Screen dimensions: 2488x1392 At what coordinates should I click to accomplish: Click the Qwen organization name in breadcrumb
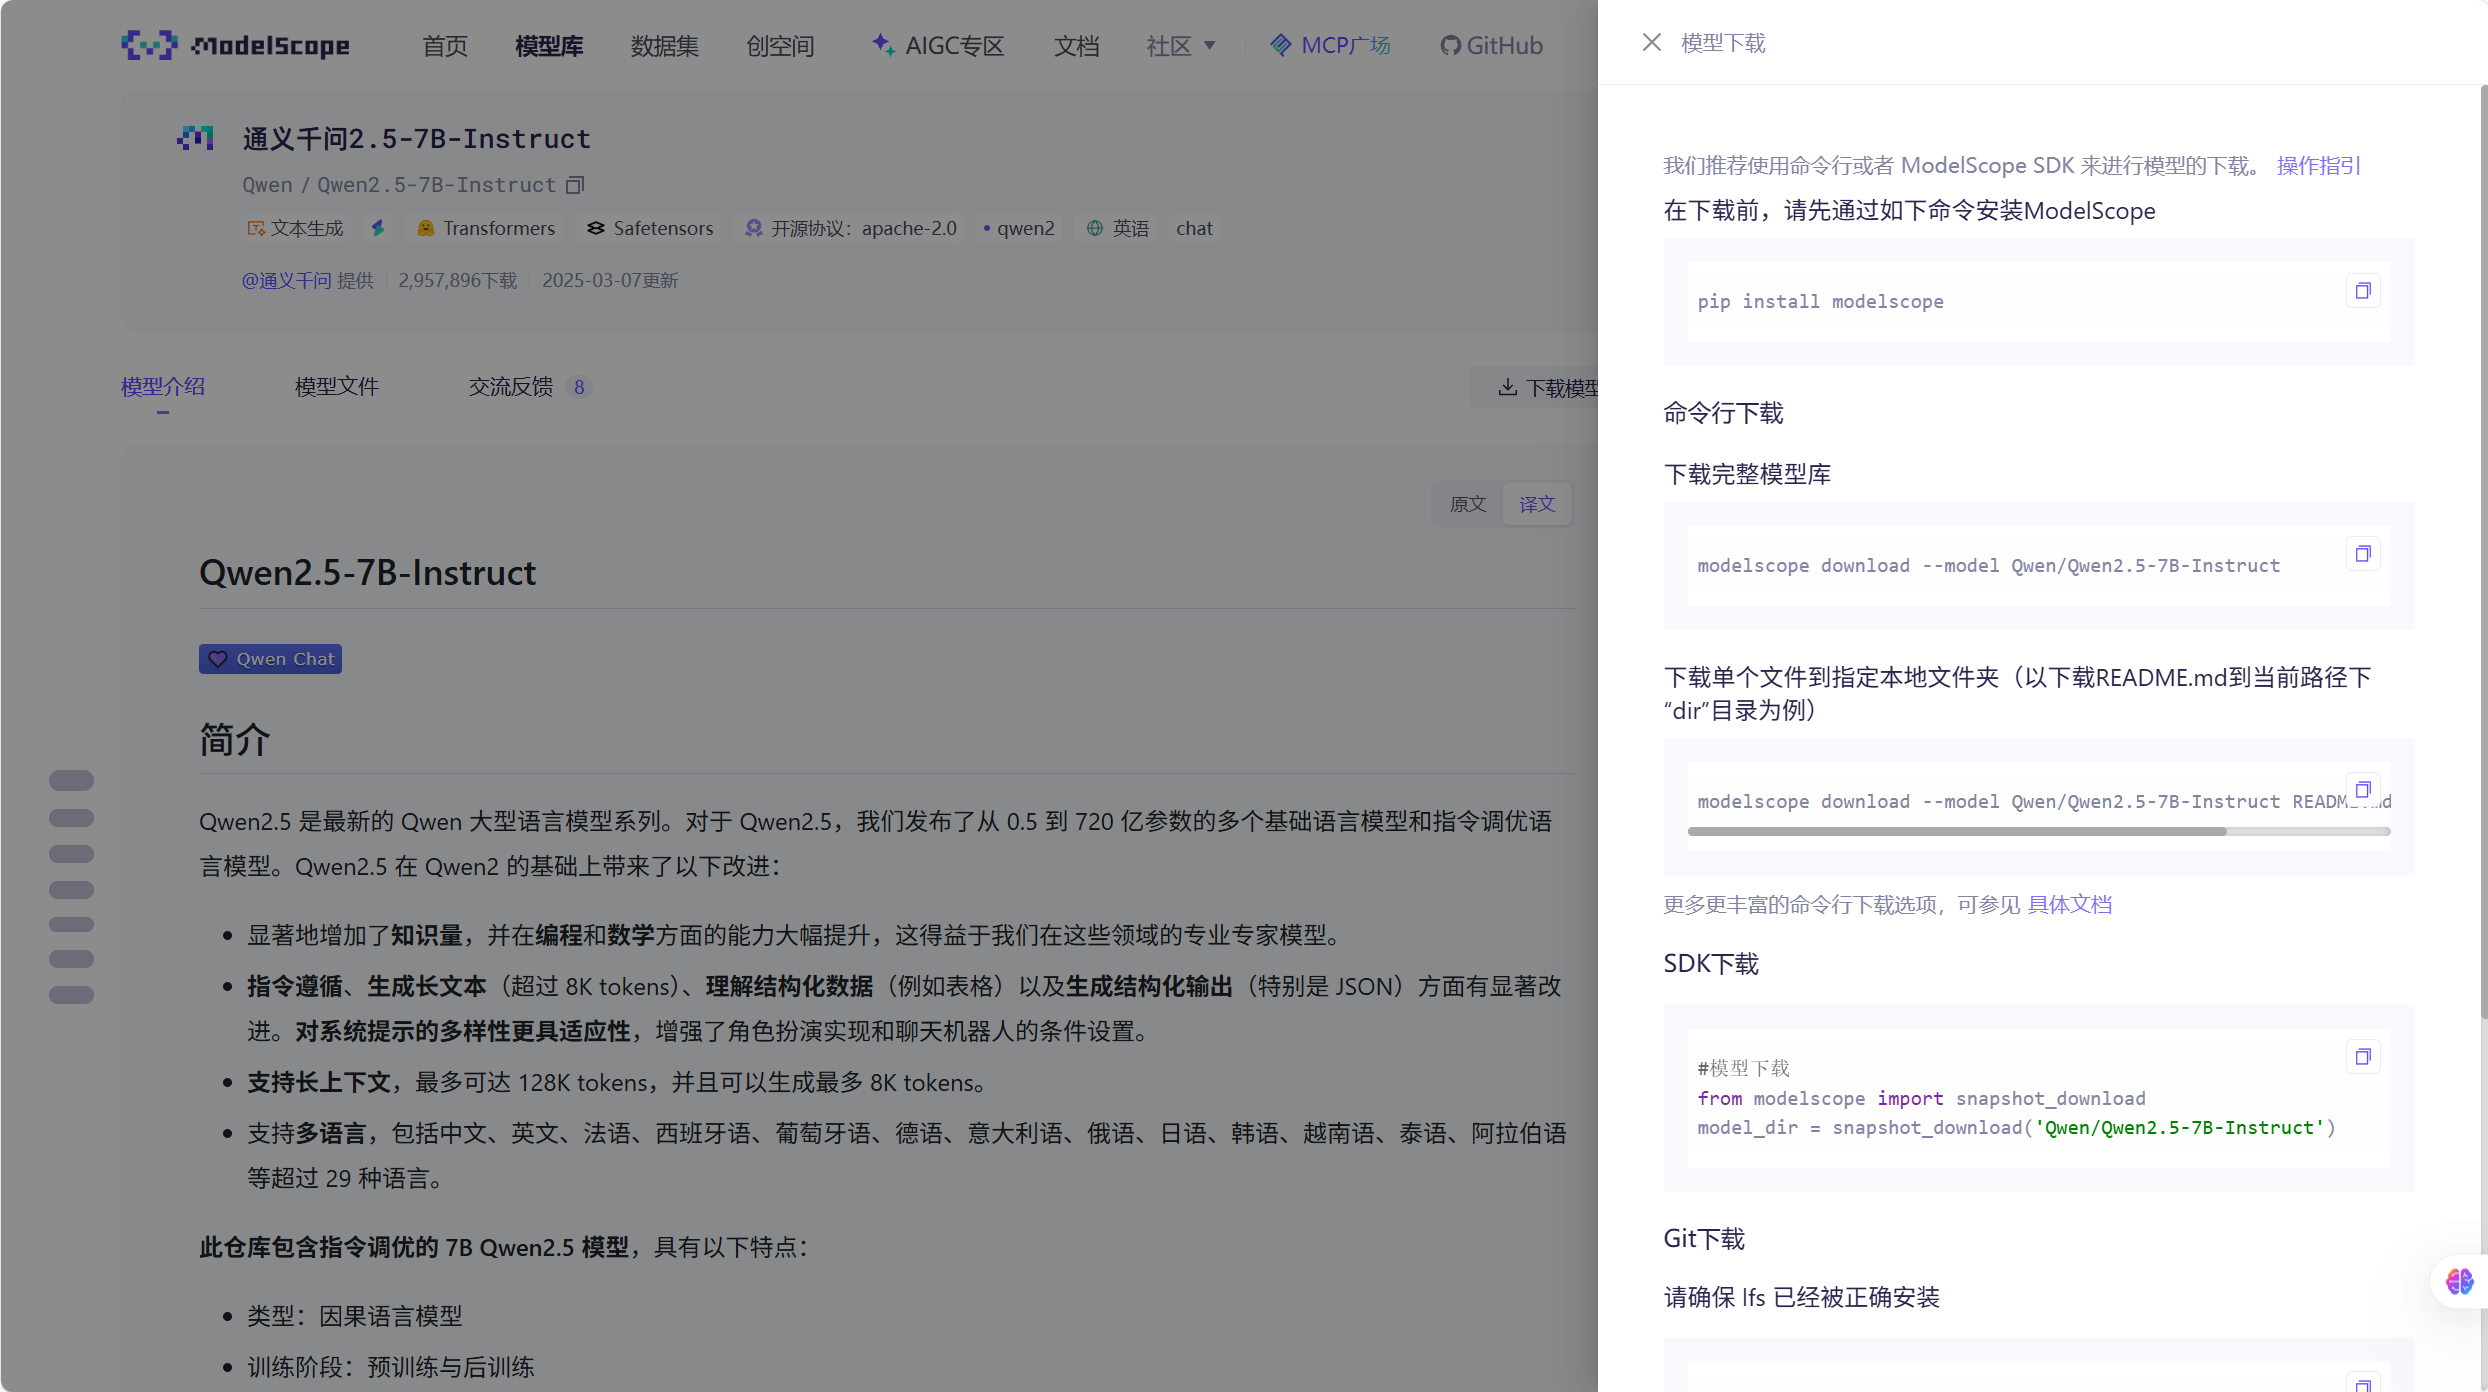coord(267,185)
